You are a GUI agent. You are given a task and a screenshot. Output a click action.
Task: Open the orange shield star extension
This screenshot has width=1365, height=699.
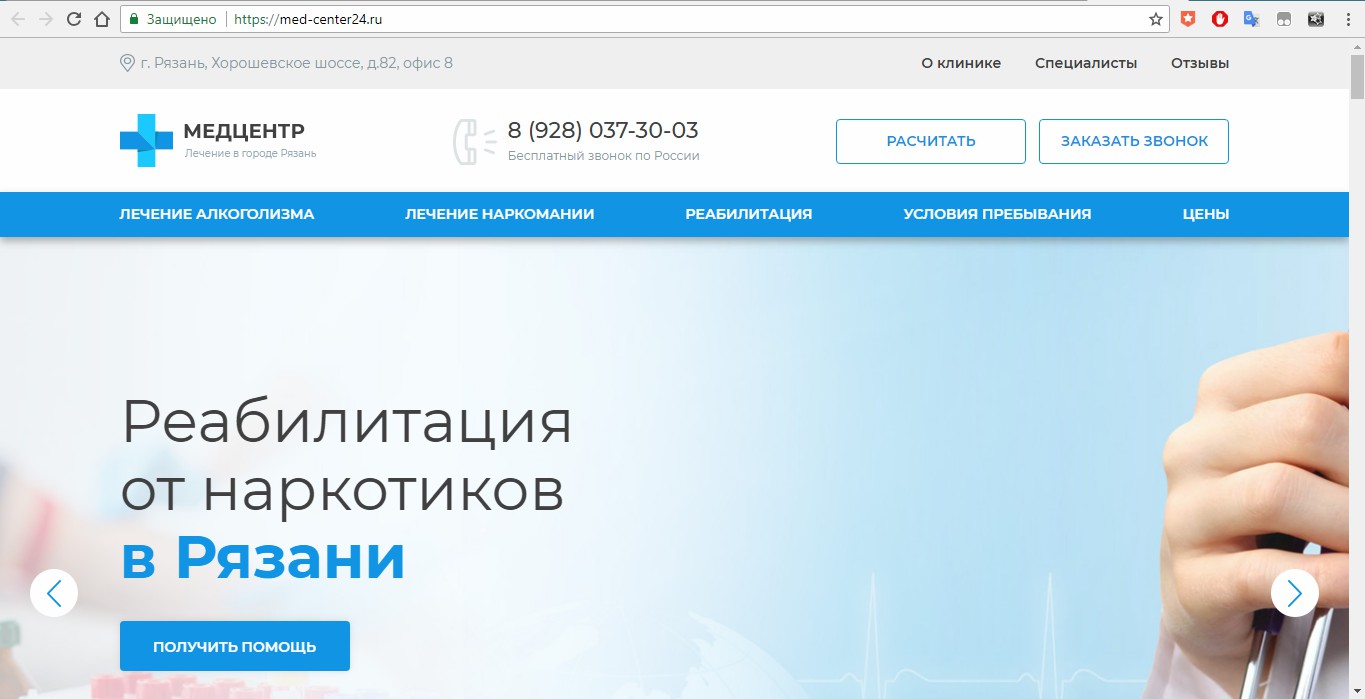coord(1188,19)
